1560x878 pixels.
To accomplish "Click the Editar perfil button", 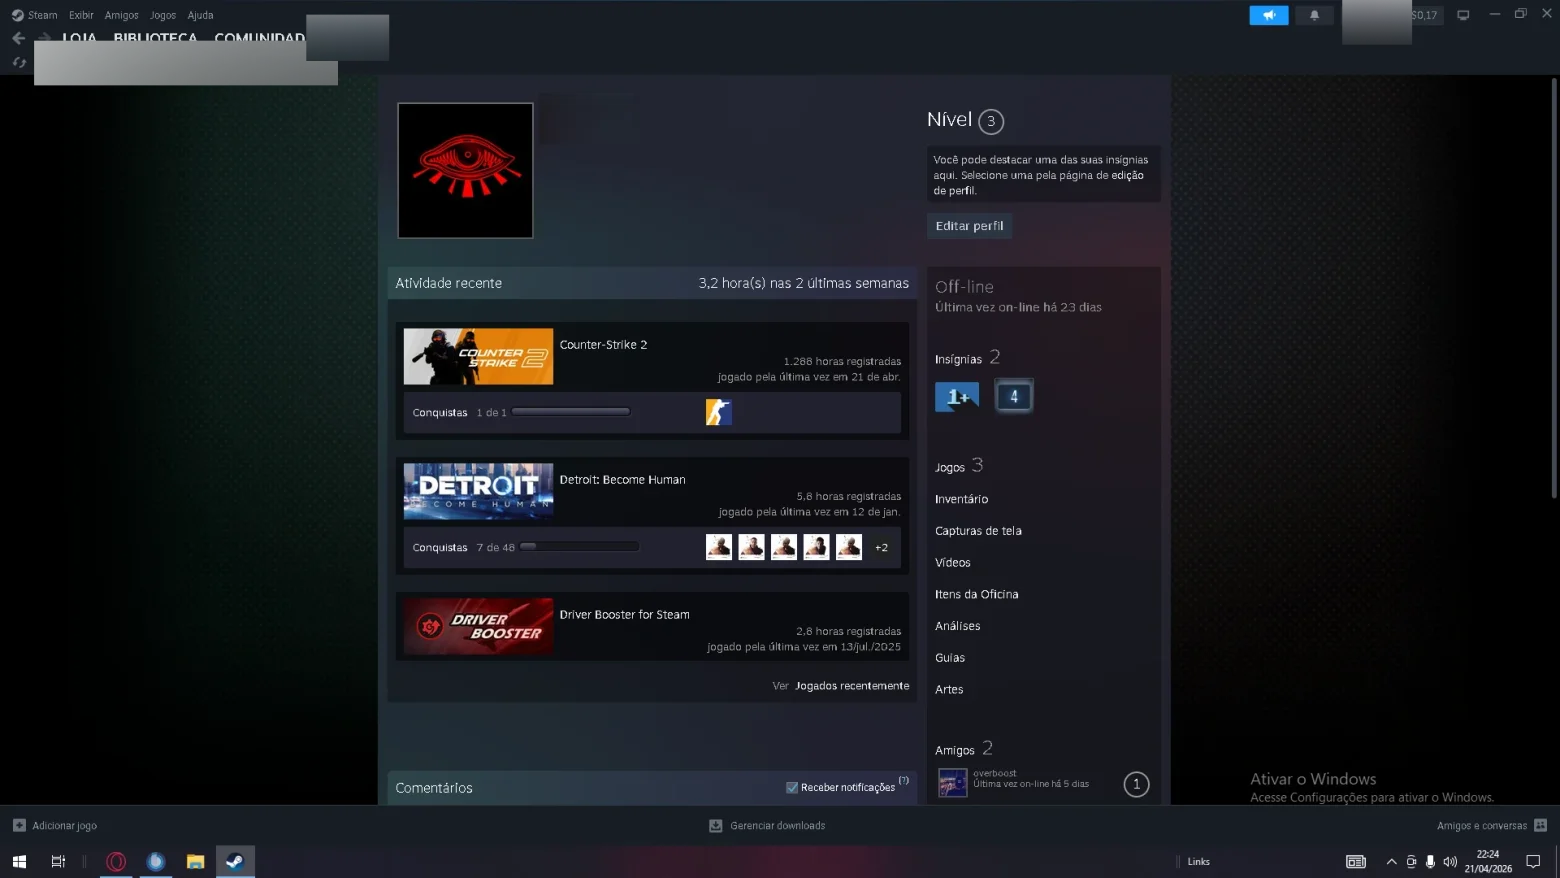I will (969, 226).
